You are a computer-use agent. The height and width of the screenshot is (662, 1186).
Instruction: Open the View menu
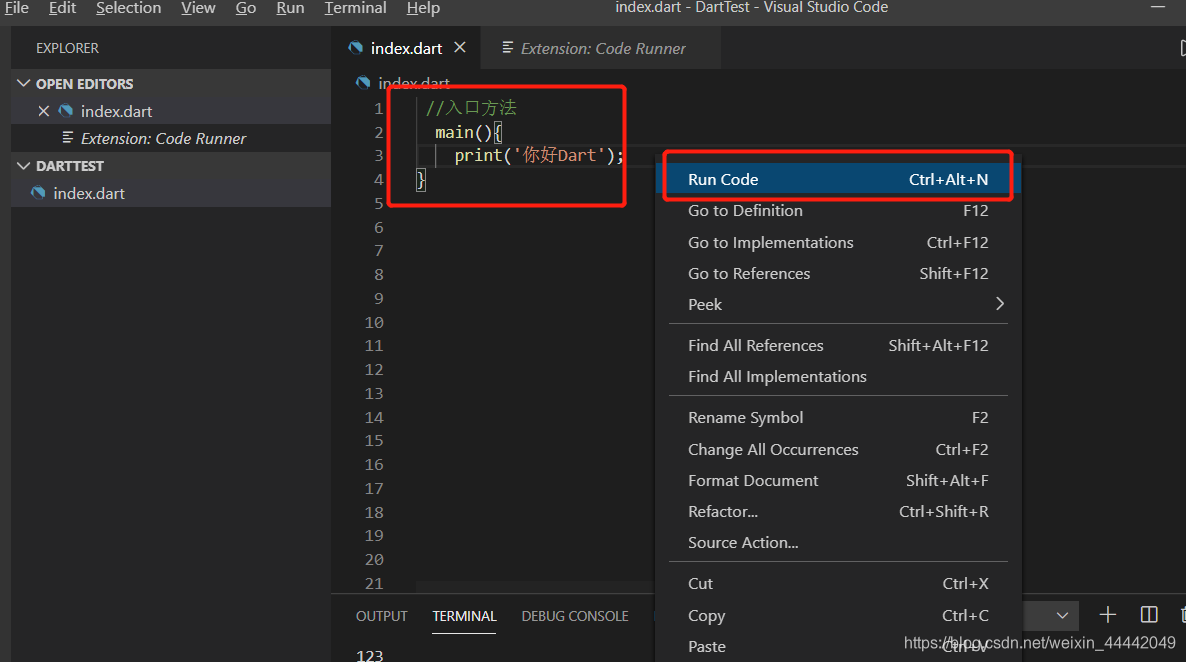pos(198,8)
